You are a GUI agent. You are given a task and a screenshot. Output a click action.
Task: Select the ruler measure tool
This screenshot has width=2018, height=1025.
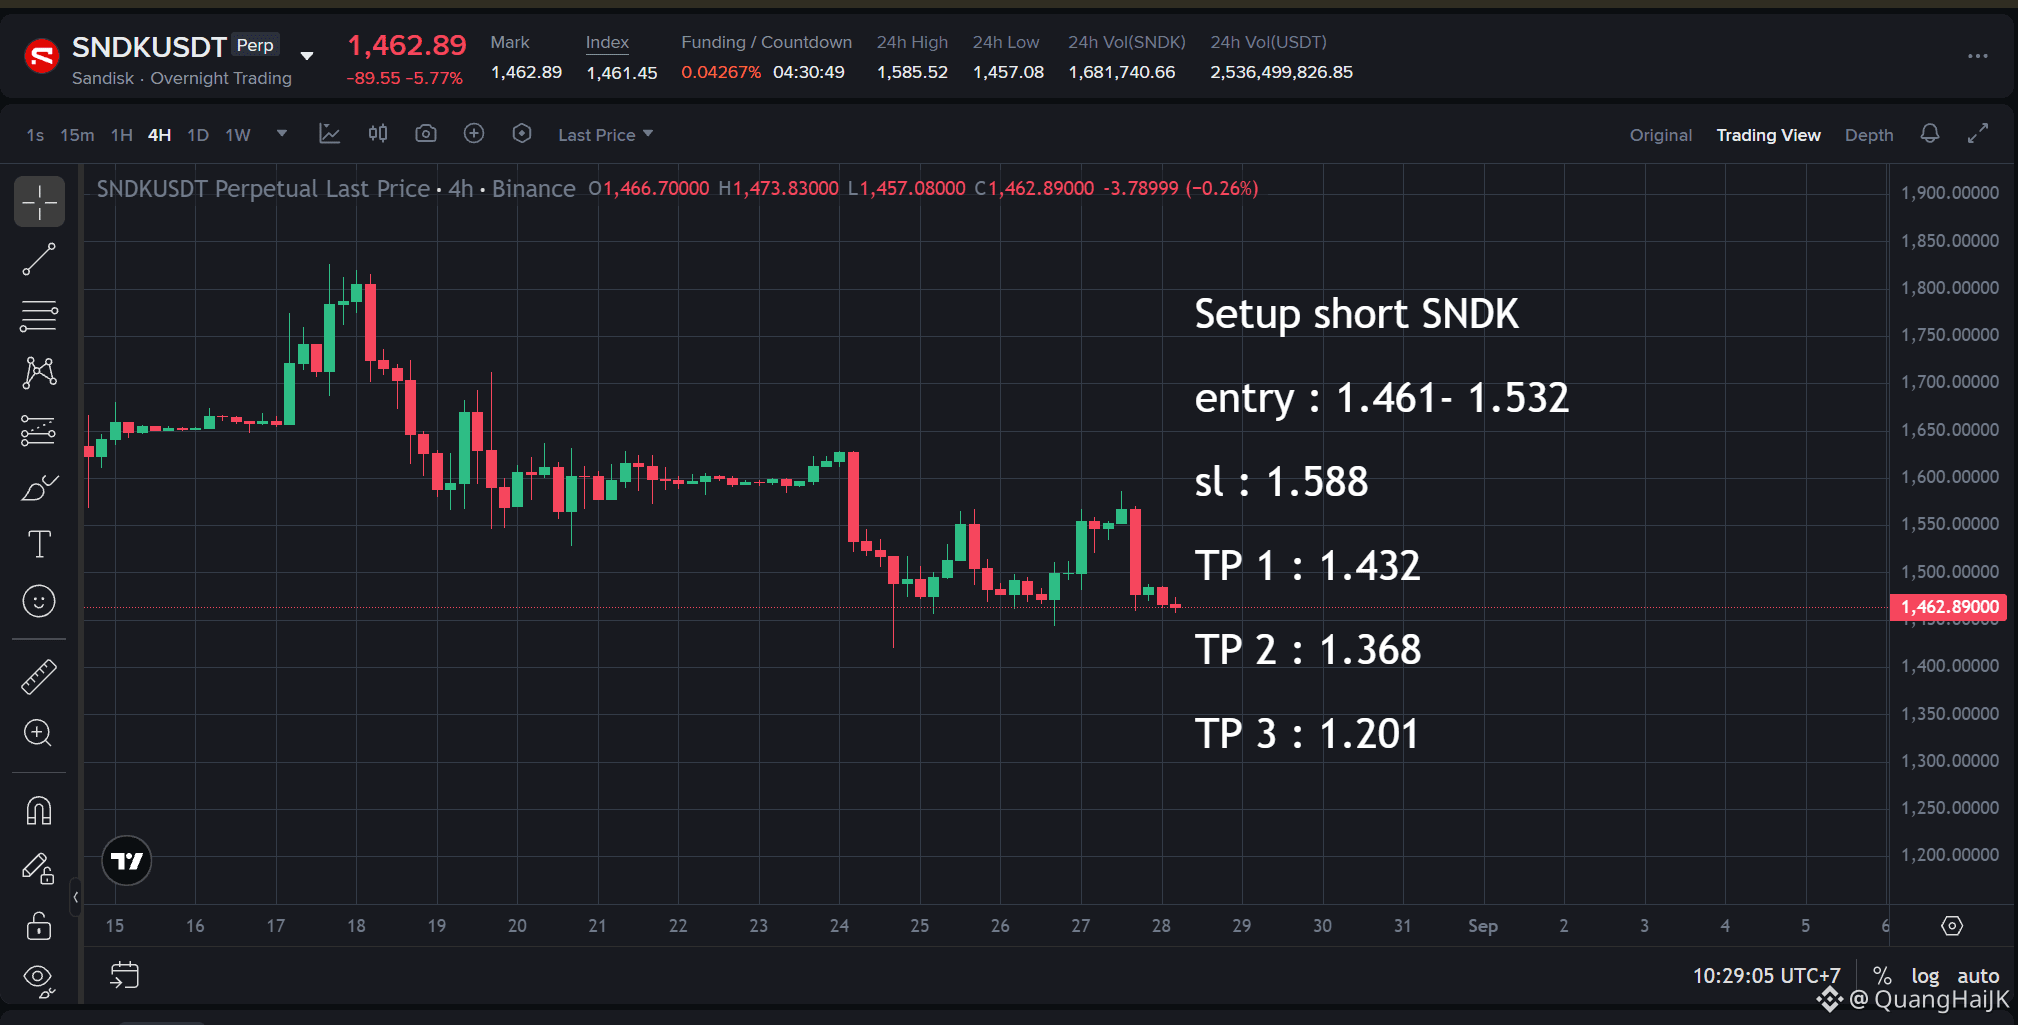[39, 677]
